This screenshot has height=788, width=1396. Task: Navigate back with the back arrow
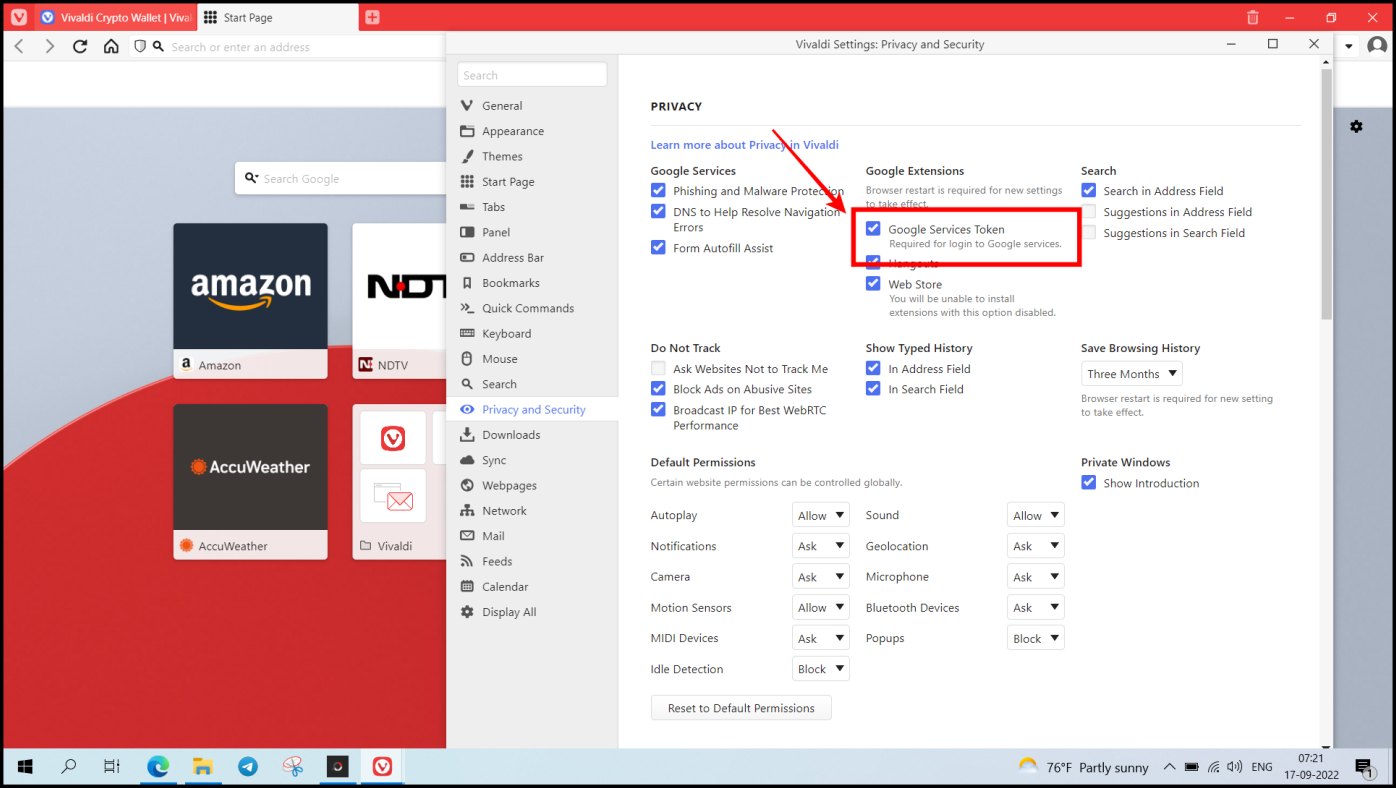(19, 46)
